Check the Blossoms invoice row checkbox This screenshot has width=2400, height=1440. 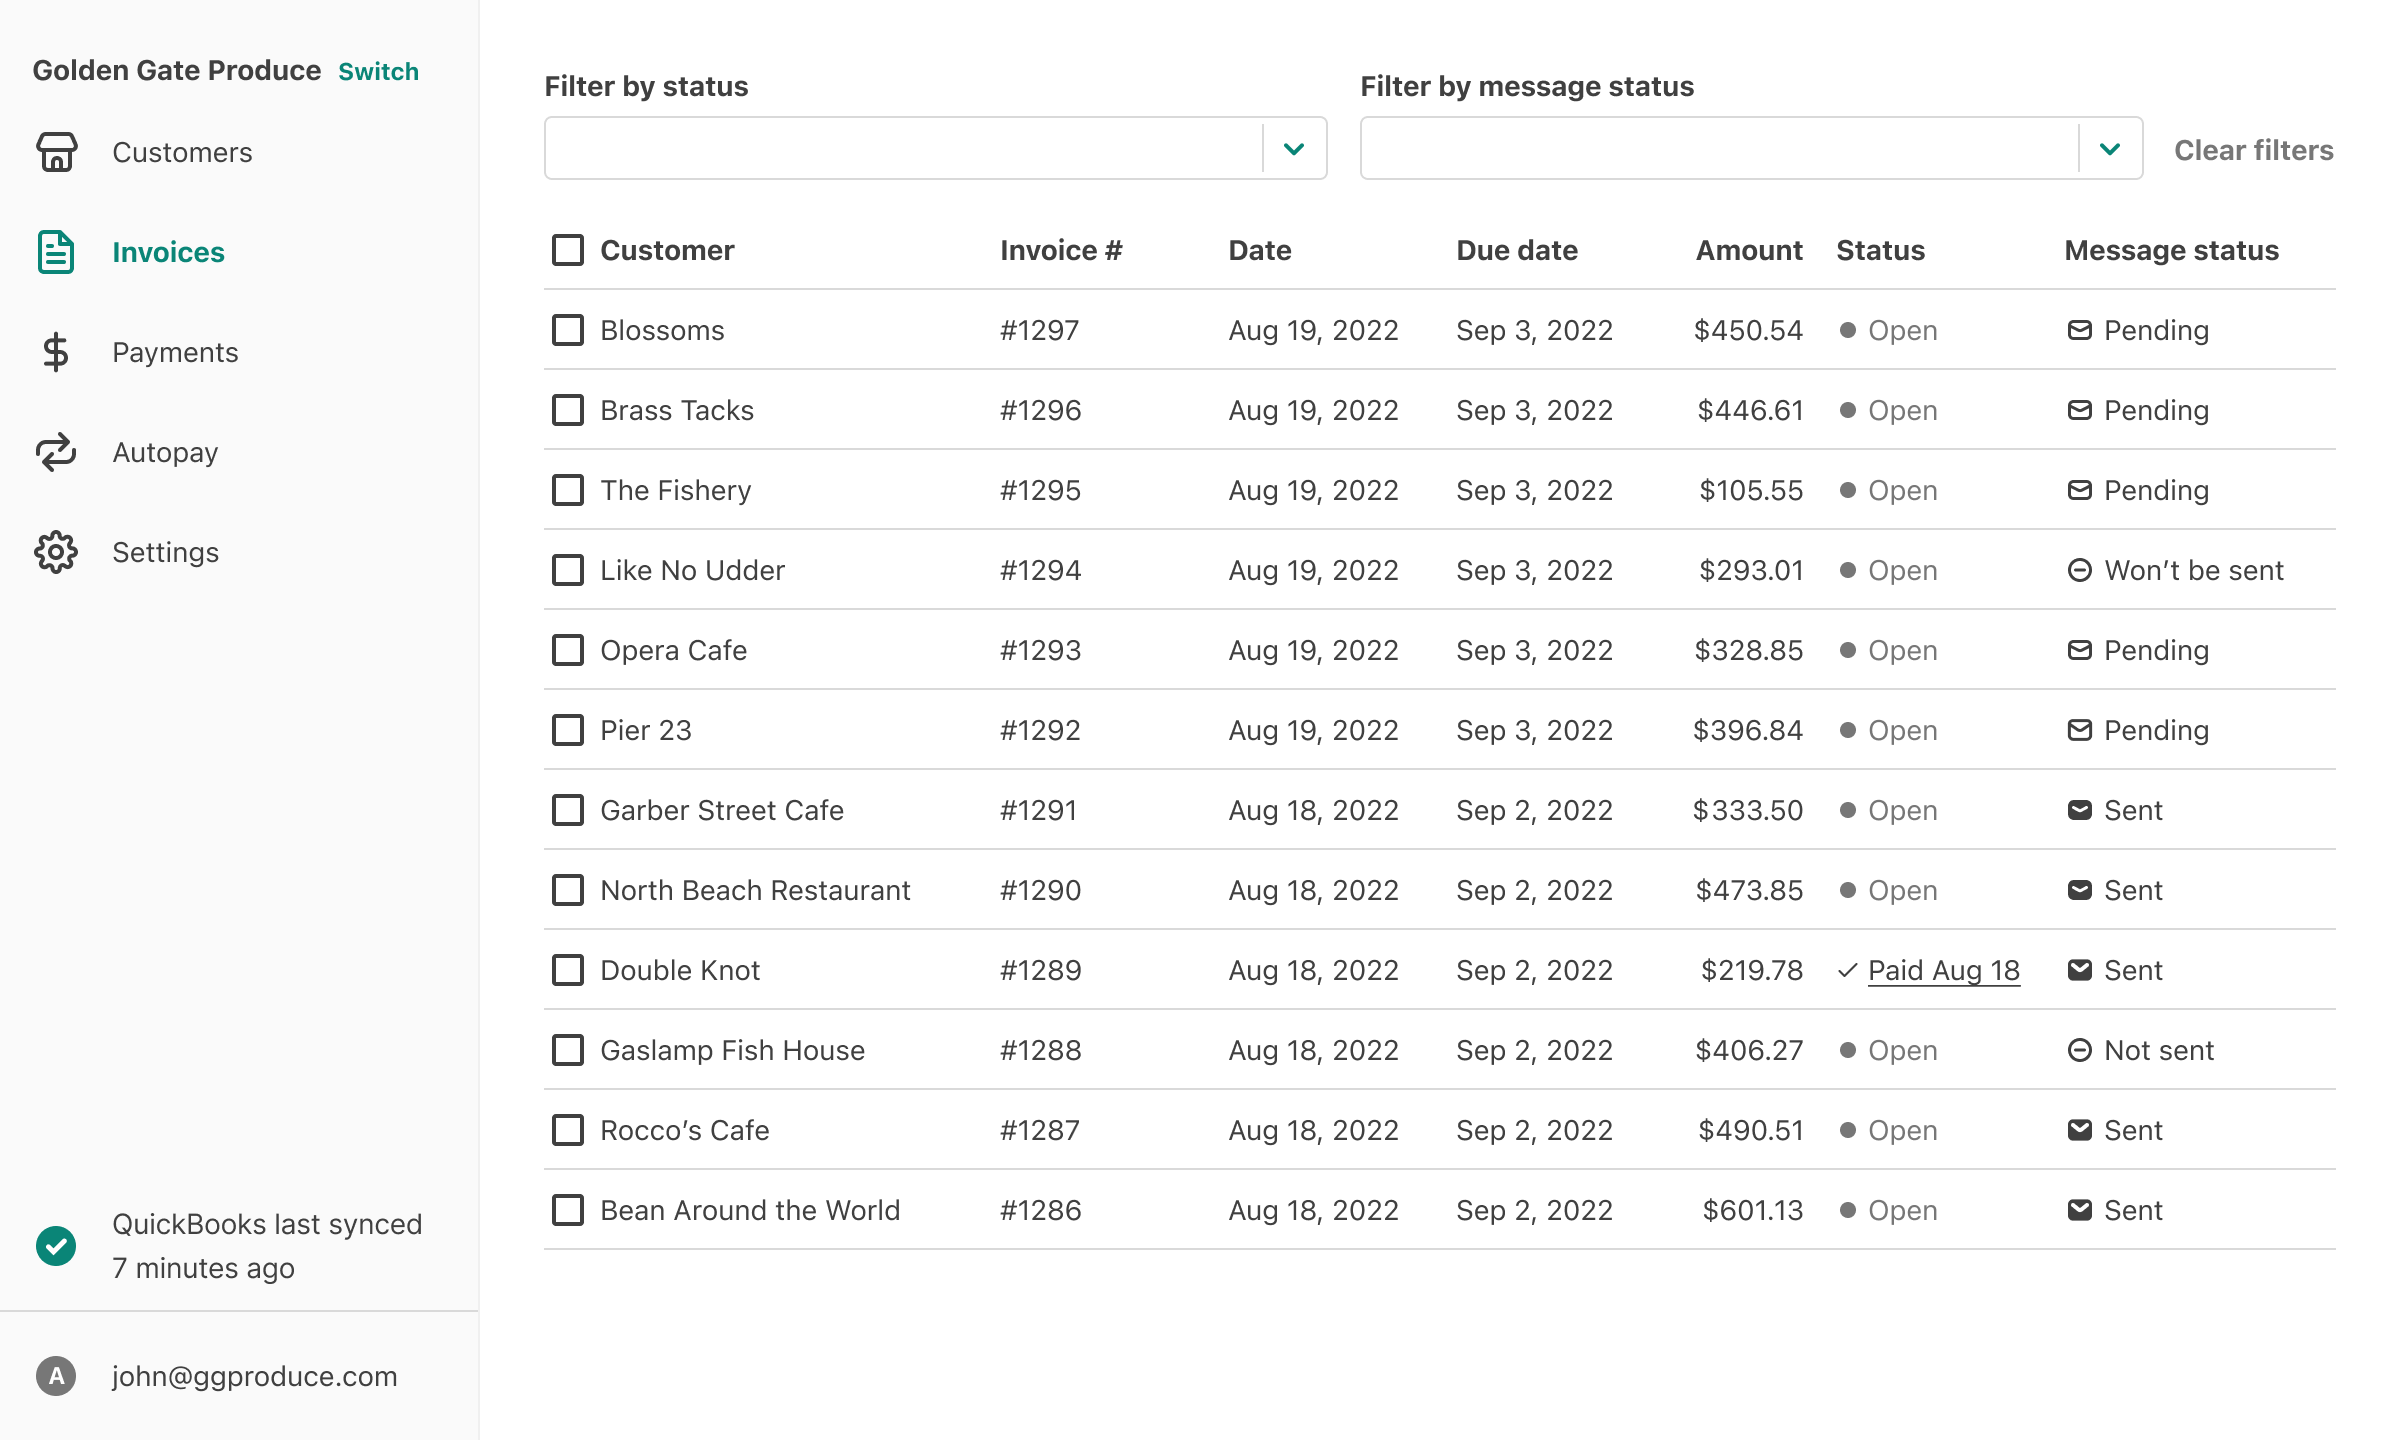[x=567, y=330]
